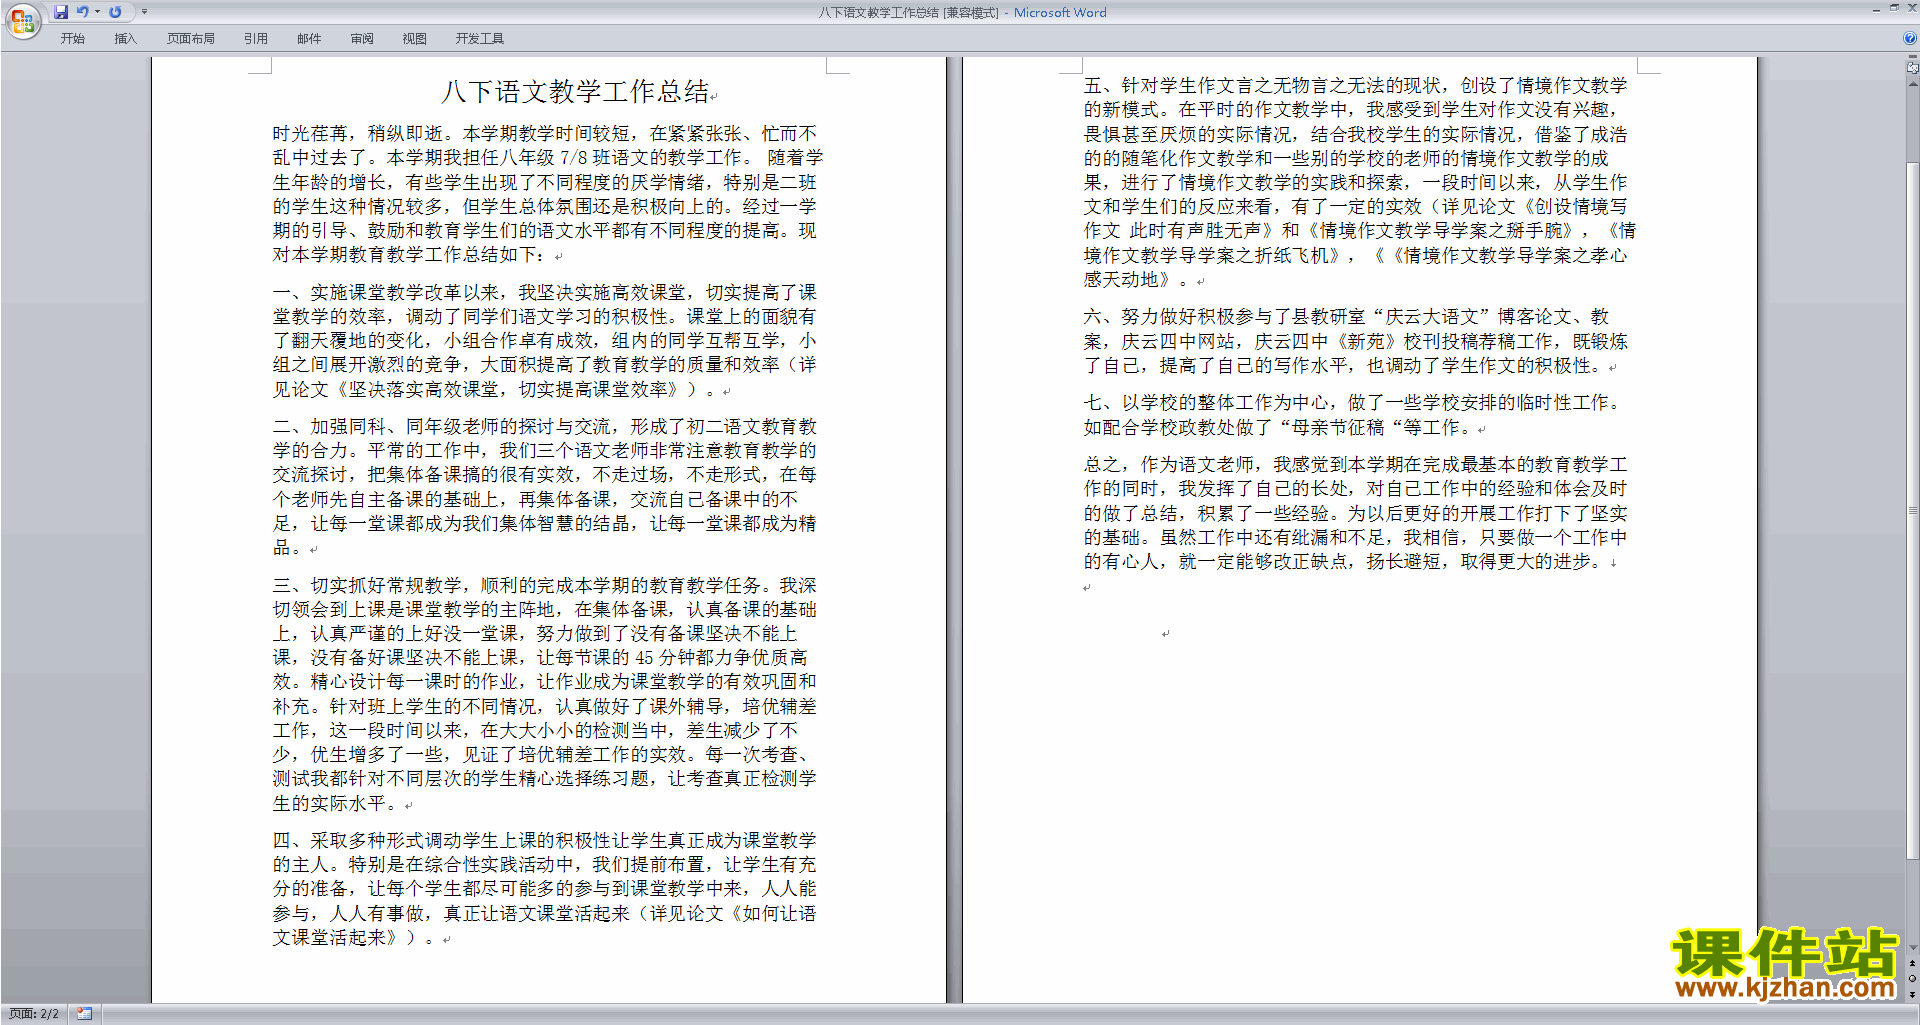Open the 审阅 ribbon tab
The height and width of the screenshot is (1025, 1920).
click(362, 39)
